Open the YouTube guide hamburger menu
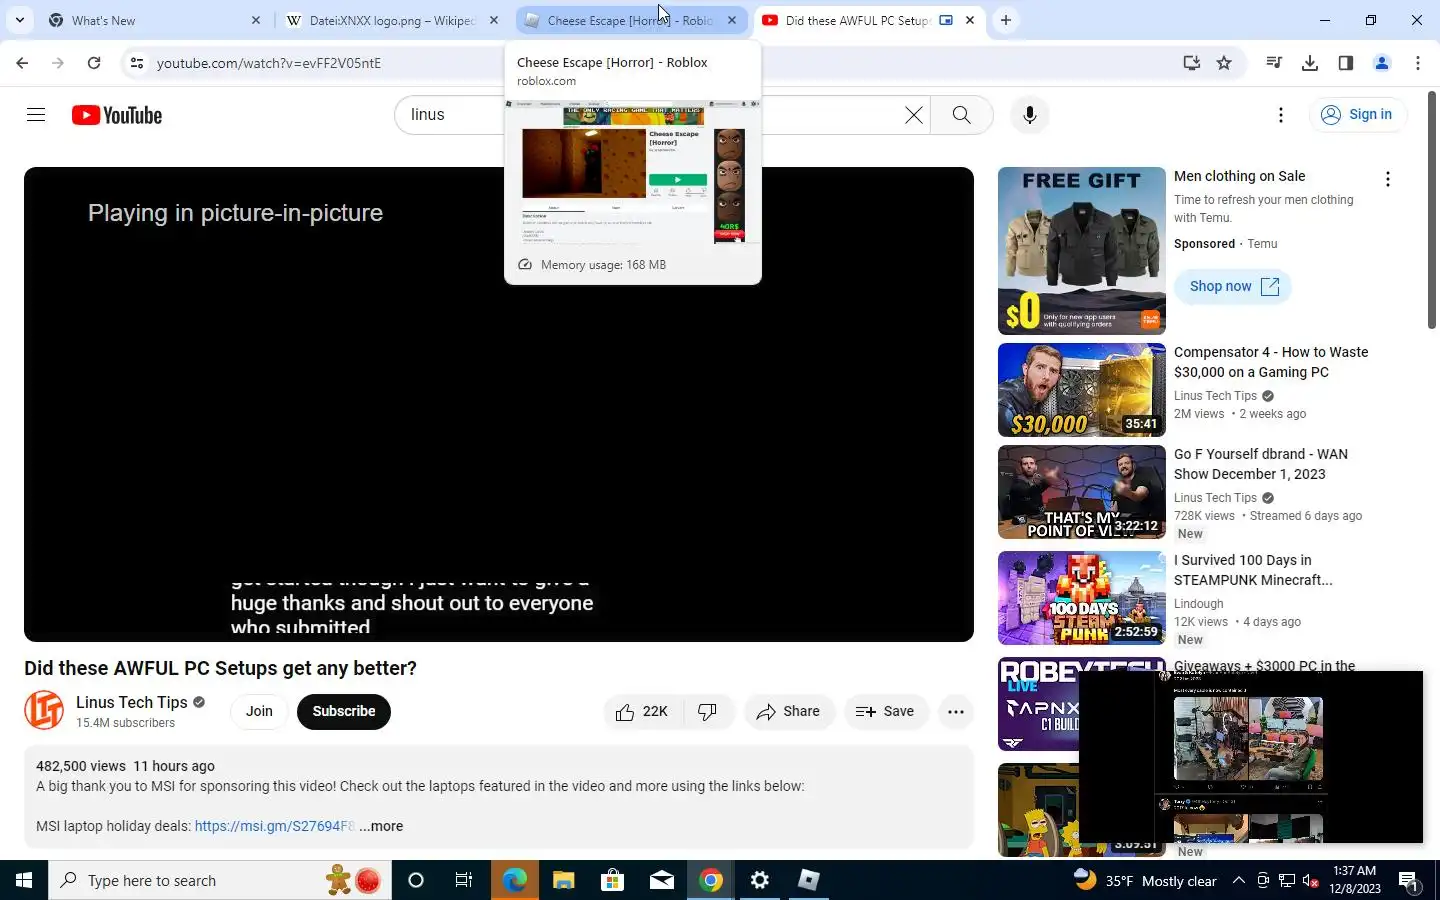Screen dimensions: 1440x900 [36, 115]
